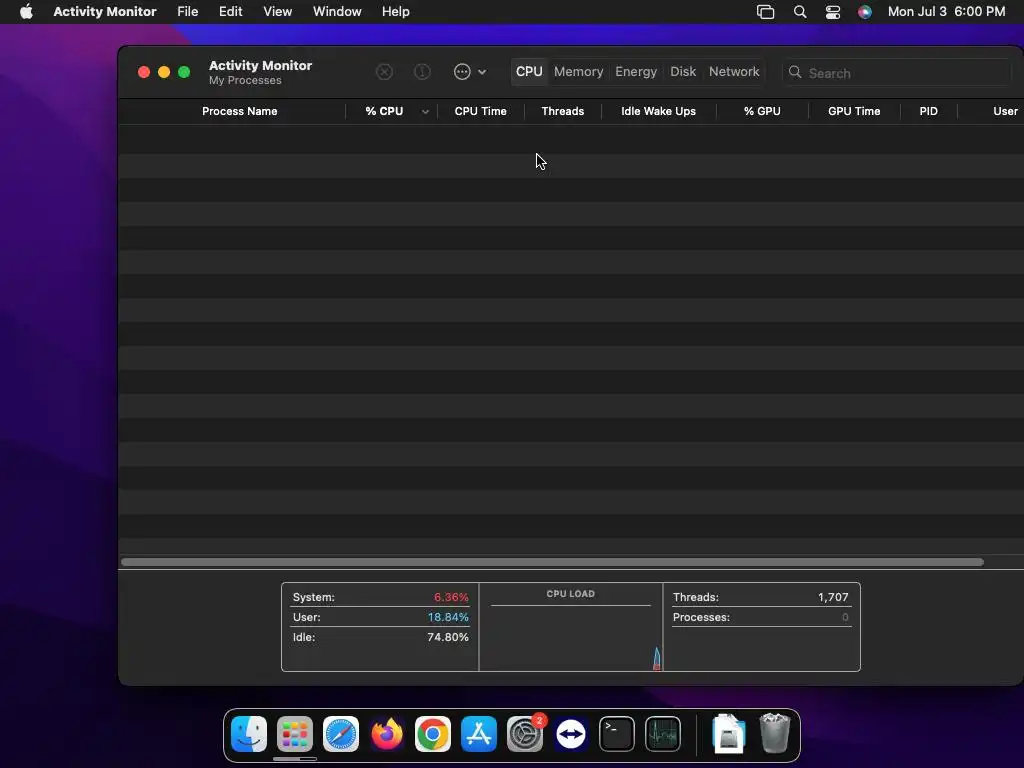Open the View menu
This screenshot has height=768, width=1024.
pyautogui.click(x=278, y=12)
